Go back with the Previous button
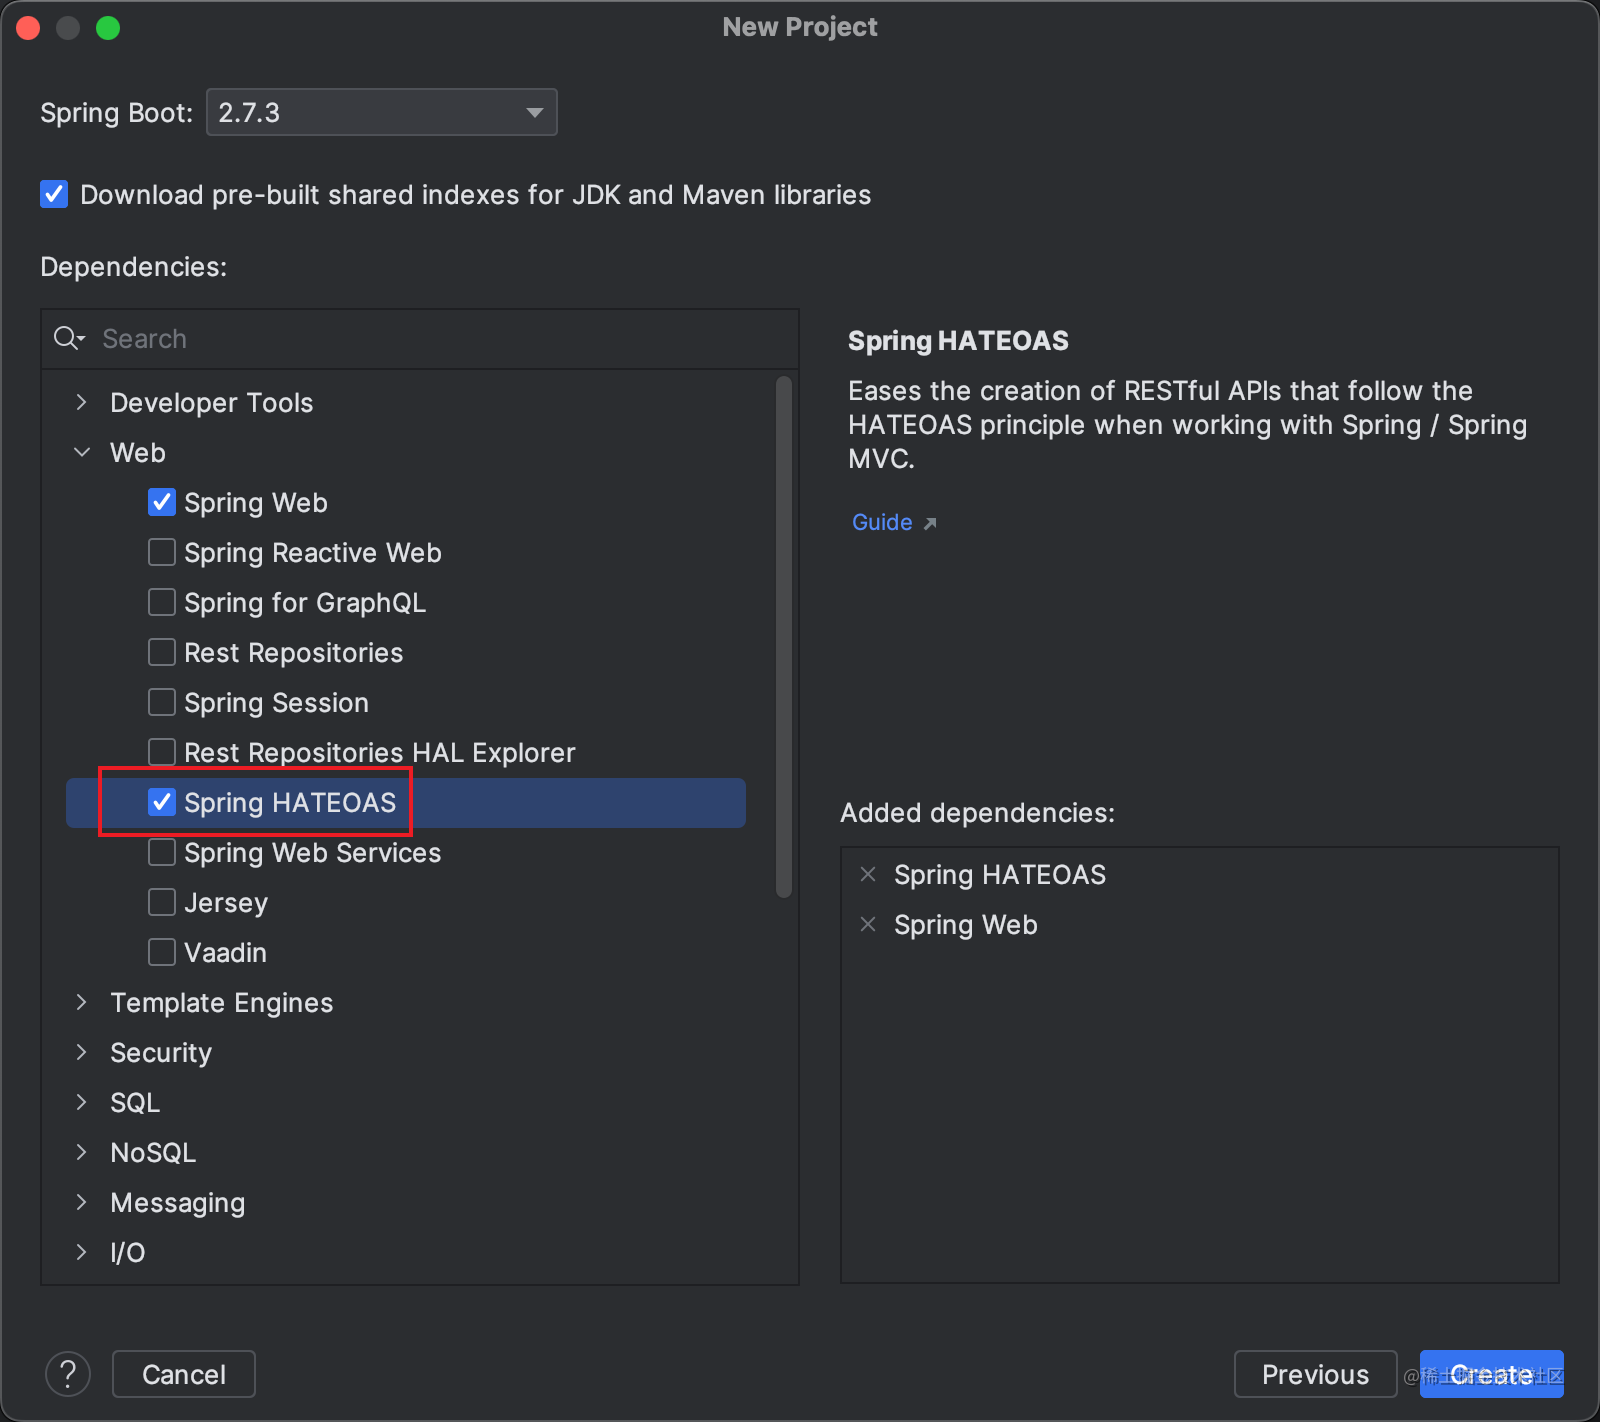The height and width of the screenshot is (1422, 1600). click(1315, 1374)
